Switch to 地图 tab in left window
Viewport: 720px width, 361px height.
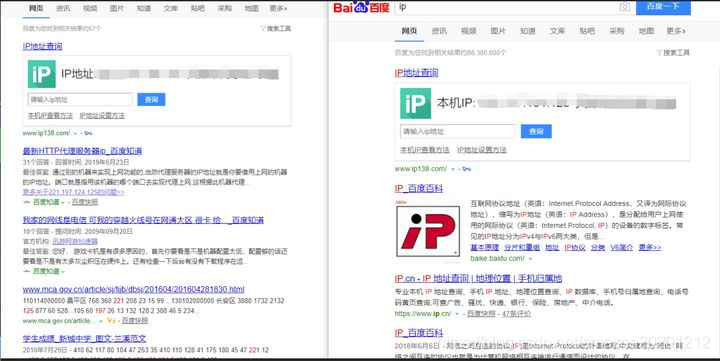[251, 8]
